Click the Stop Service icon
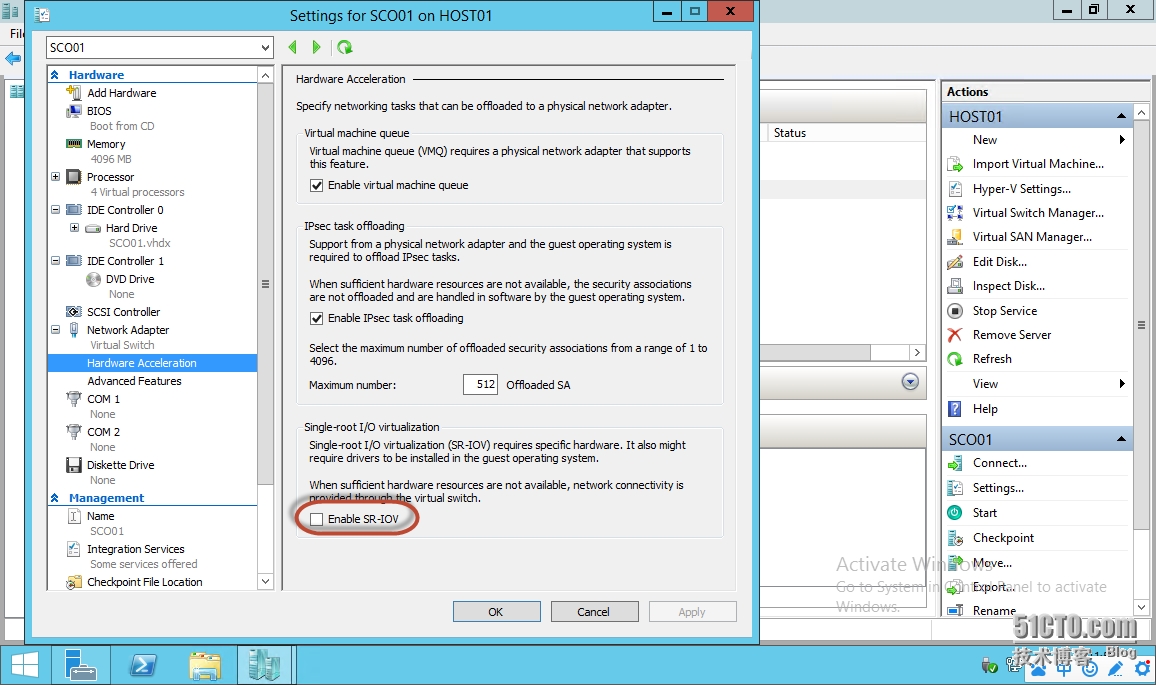 point(955,310)
